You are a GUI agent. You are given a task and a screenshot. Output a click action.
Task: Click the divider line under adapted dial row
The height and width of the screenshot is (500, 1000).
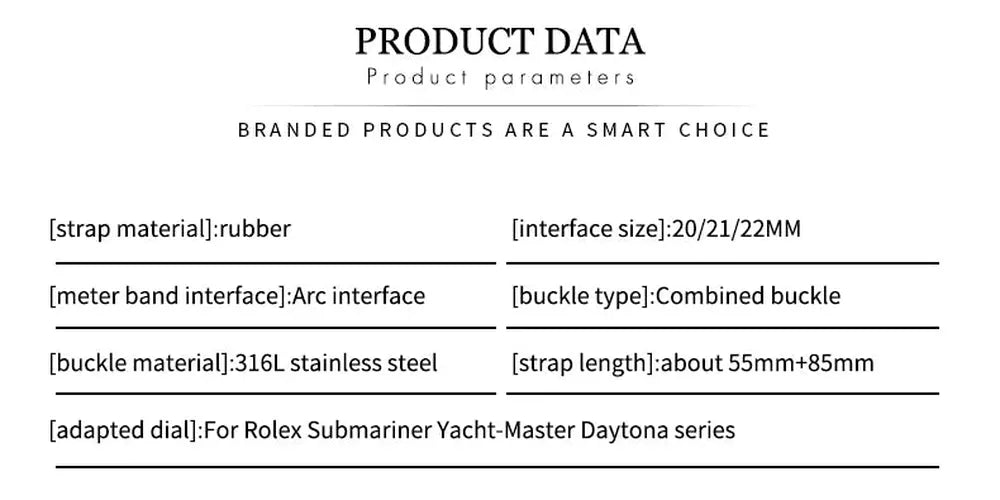(496, 464)
